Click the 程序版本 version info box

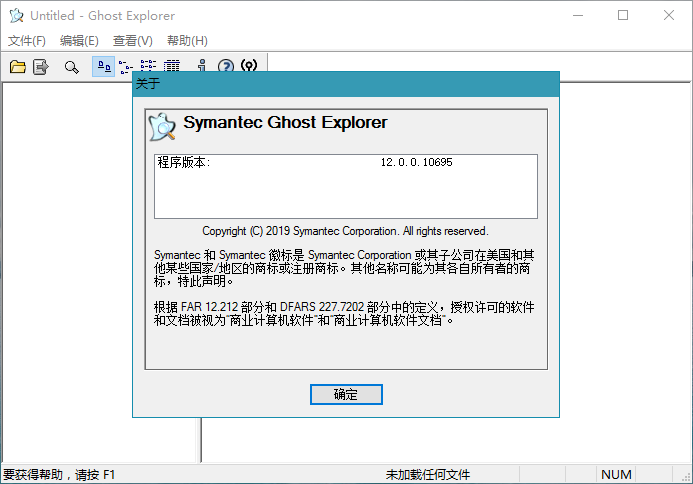point(345,185)
